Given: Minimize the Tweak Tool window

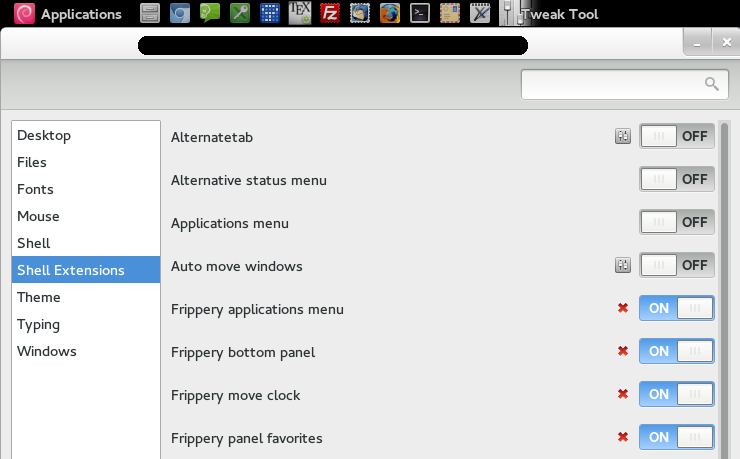Looking at the screenshot, I should pos(697,43).
